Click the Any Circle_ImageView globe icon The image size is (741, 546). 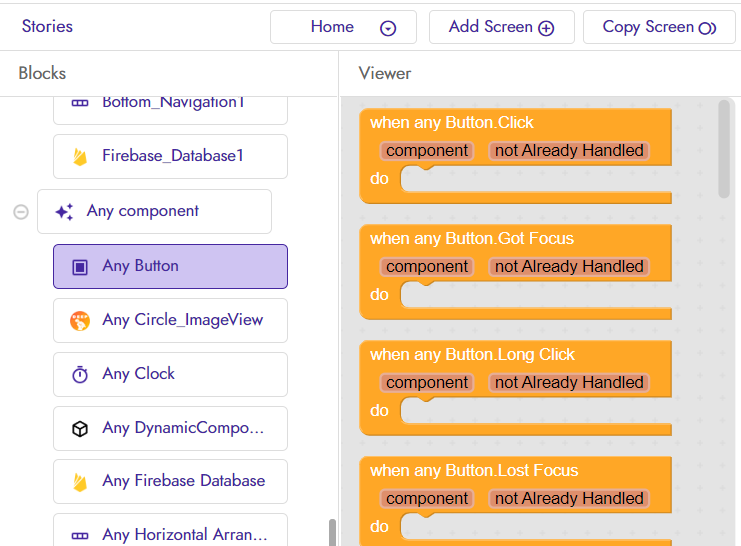80,321
